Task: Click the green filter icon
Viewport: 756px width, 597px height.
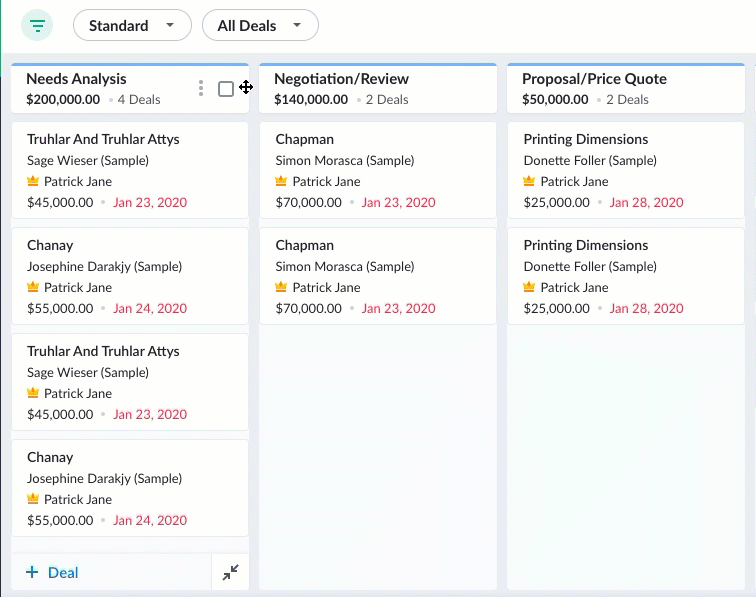Action: (37, 25)
